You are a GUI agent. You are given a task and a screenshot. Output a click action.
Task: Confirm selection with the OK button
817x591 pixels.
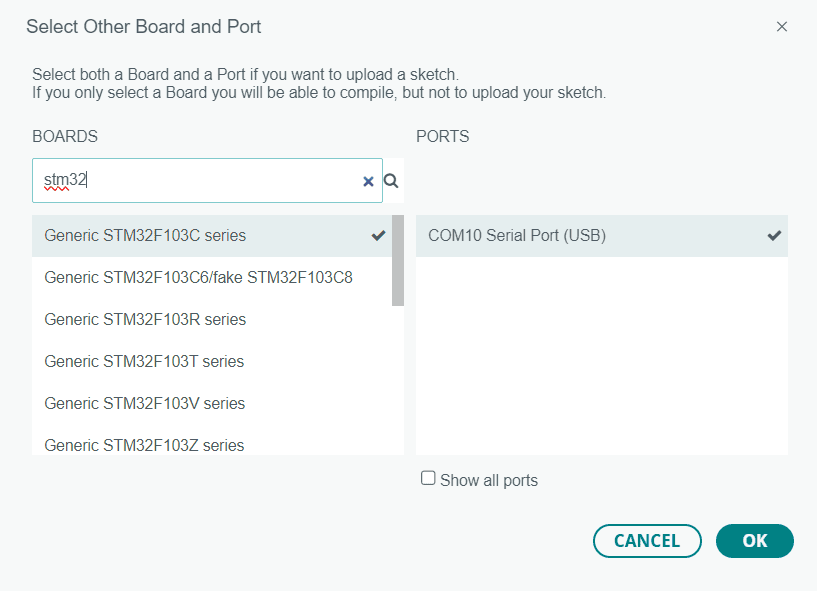[x=754, y=541]
